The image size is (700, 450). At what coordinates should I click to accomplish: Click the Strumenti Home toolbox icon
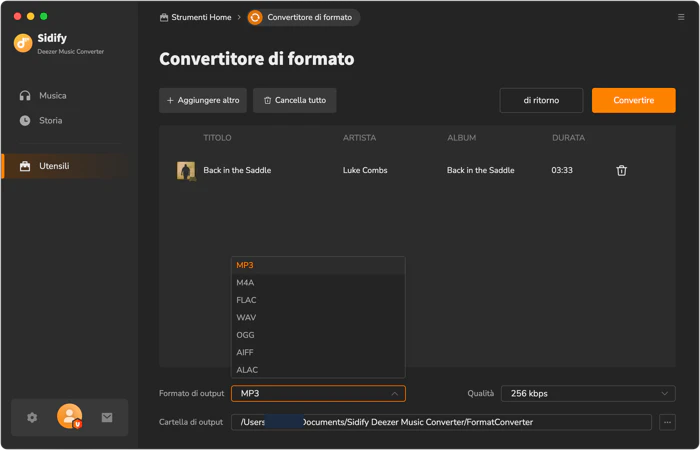tap(164, 17)
